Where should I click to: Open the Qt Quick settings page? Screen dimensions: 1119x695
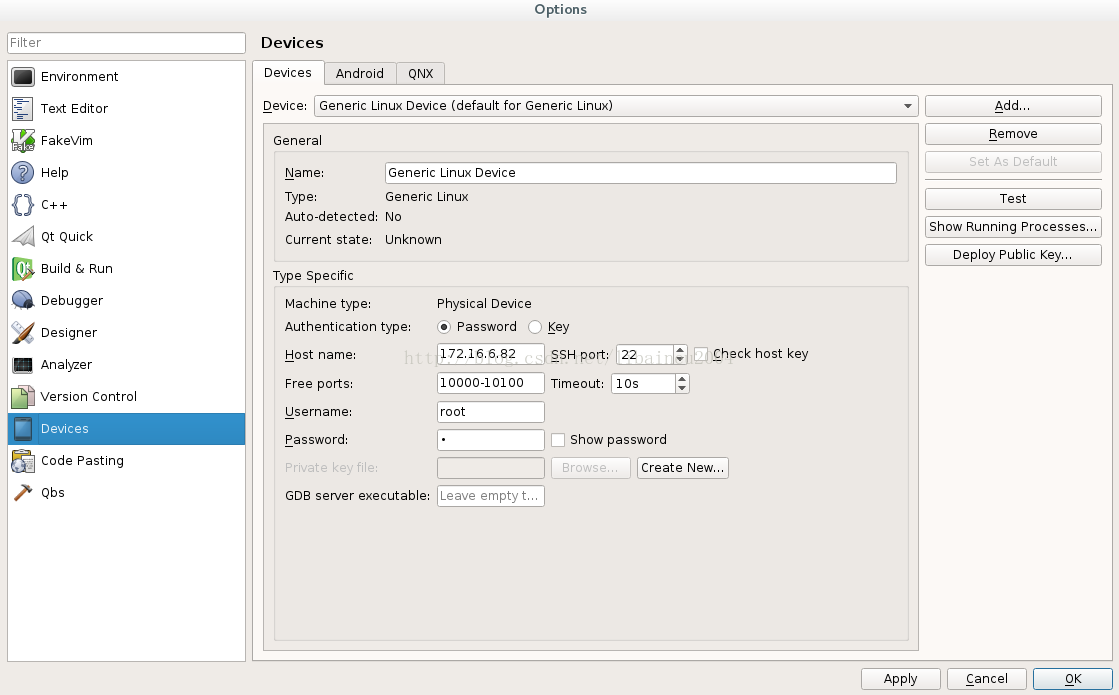click(x=68, y=236)
